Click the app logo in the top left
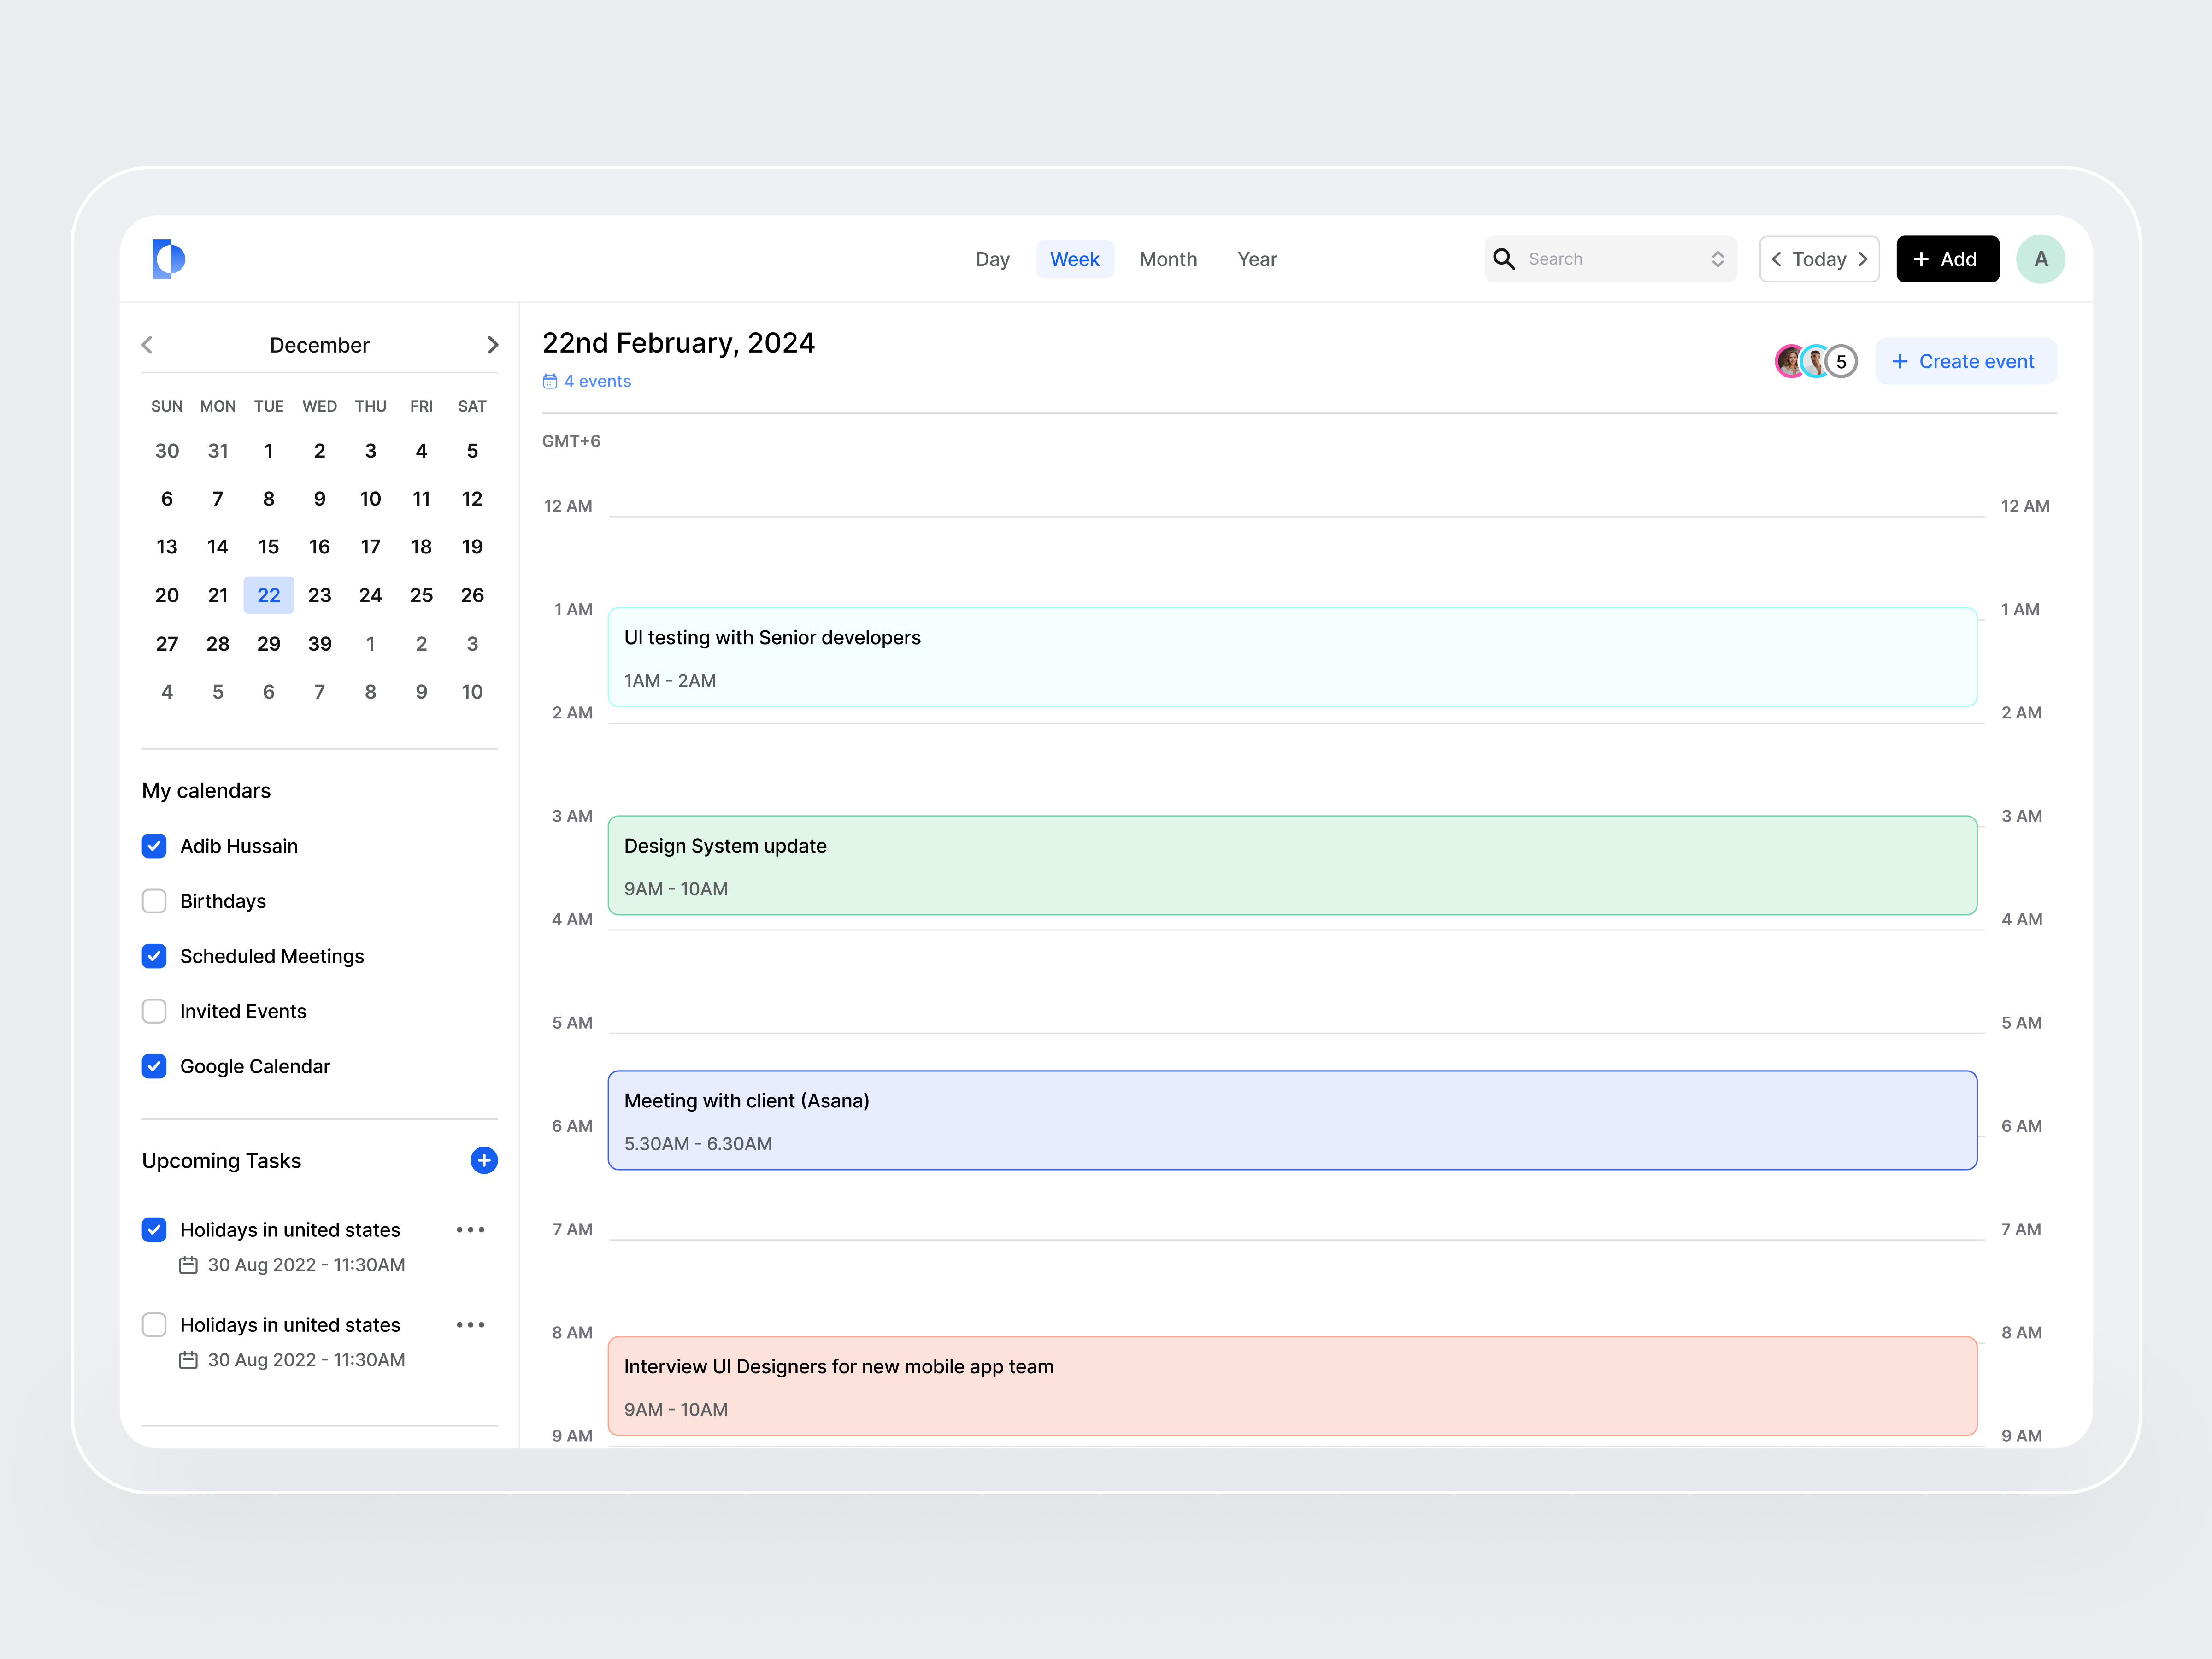This screenshot has height=1659, width=2212. 168,258
